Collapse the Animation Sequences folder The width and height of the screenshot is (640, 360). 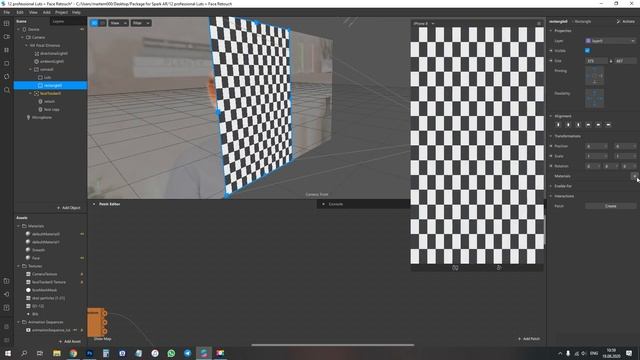(18, 322)
